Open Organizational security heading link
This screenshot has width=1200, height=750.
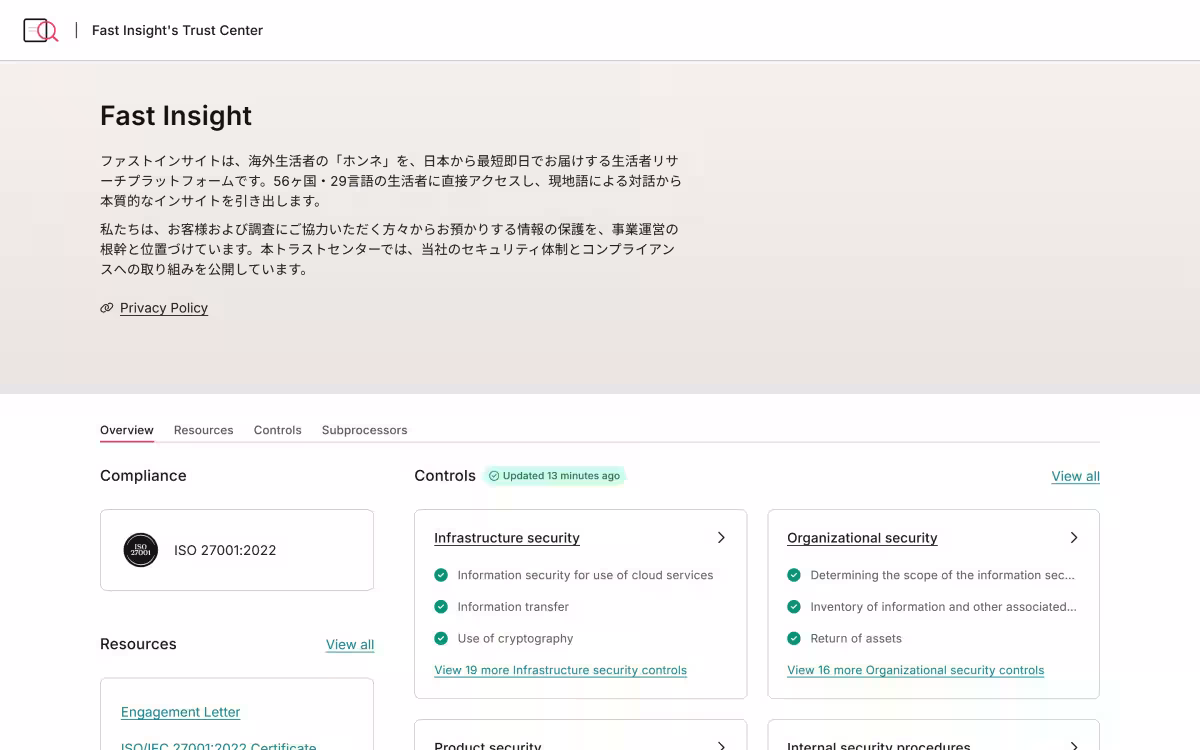(862, 538)
